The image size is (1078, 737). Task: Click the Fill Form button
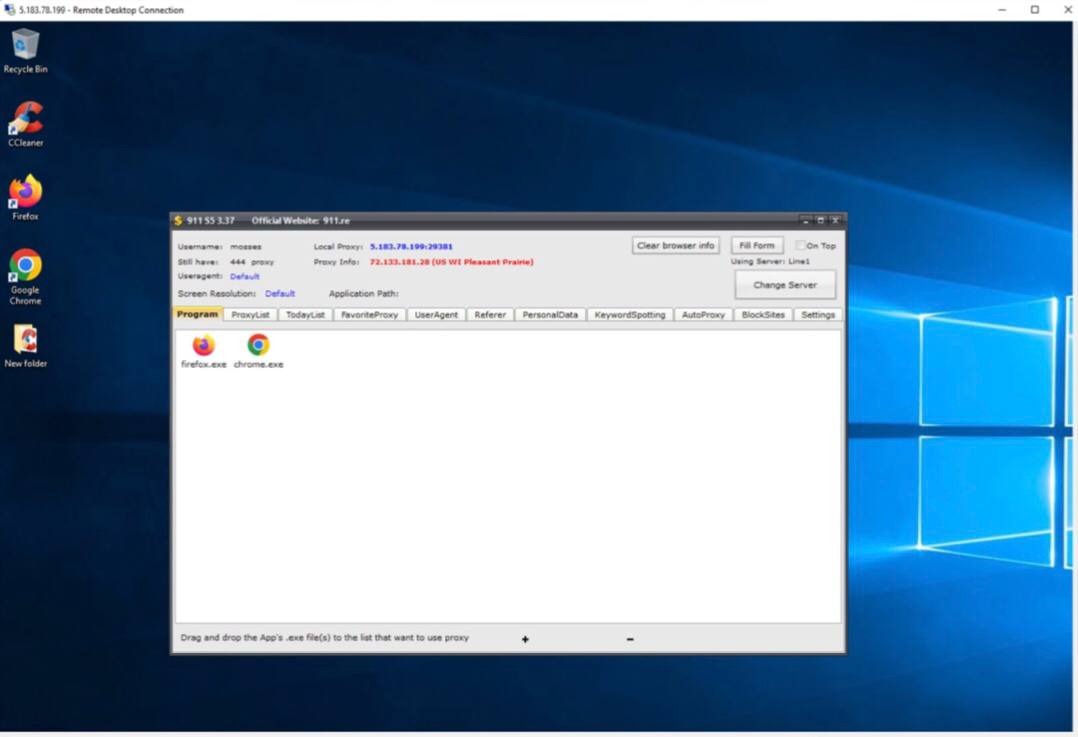click(x=756, y=245)
